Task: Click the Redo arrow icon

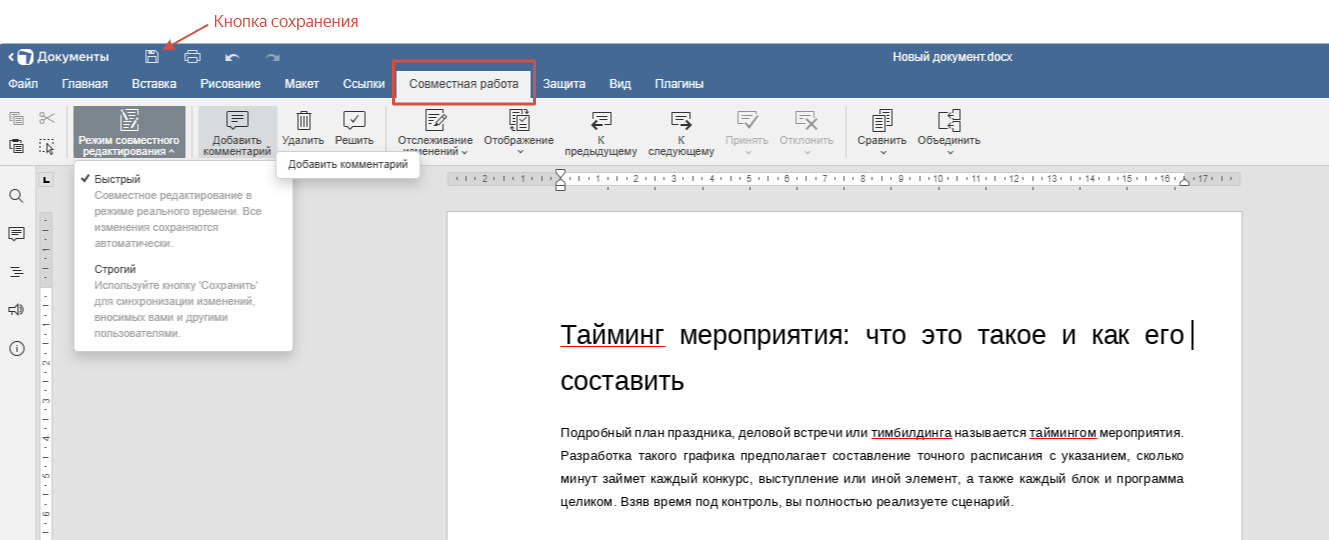Action: point(272,57)
